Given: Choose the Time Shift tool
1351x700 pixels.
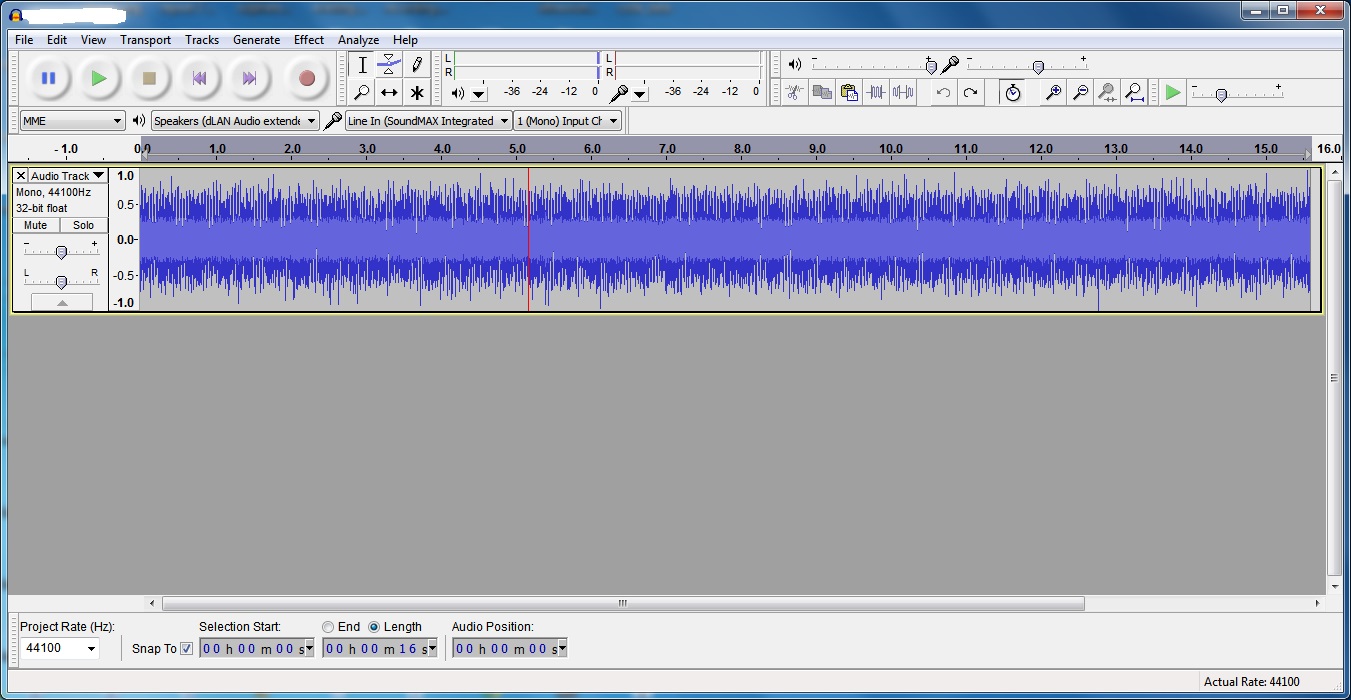Looking at the screenshot, I should 389,93.
